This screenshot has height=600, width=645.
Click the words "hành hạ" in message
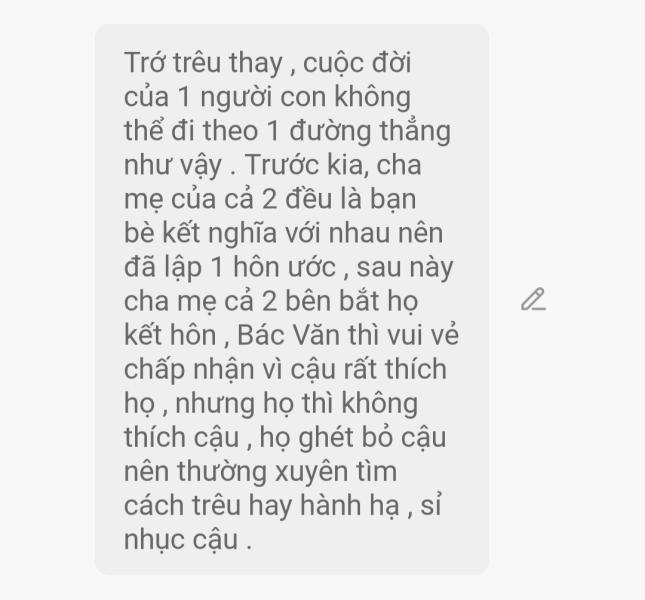pyautogui.click(x=350, y=506)
